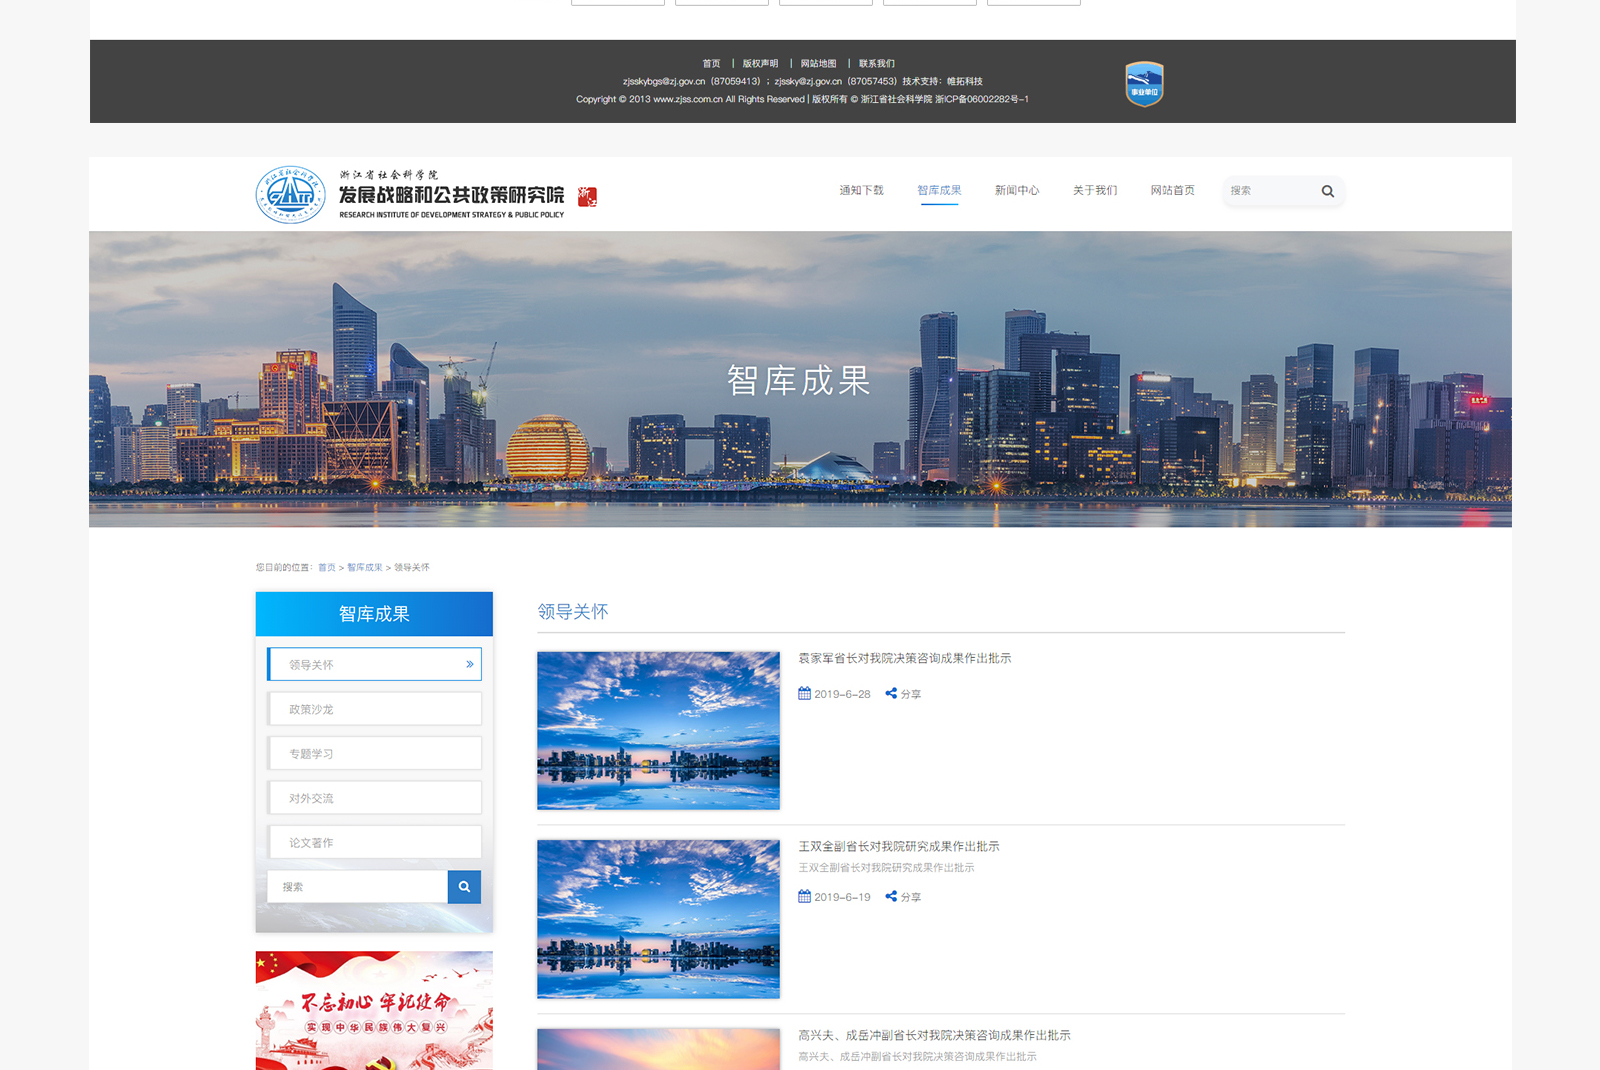Select 论文著作 sidebar category
Screen dimensions: 1600x1070
coord(375,843)
